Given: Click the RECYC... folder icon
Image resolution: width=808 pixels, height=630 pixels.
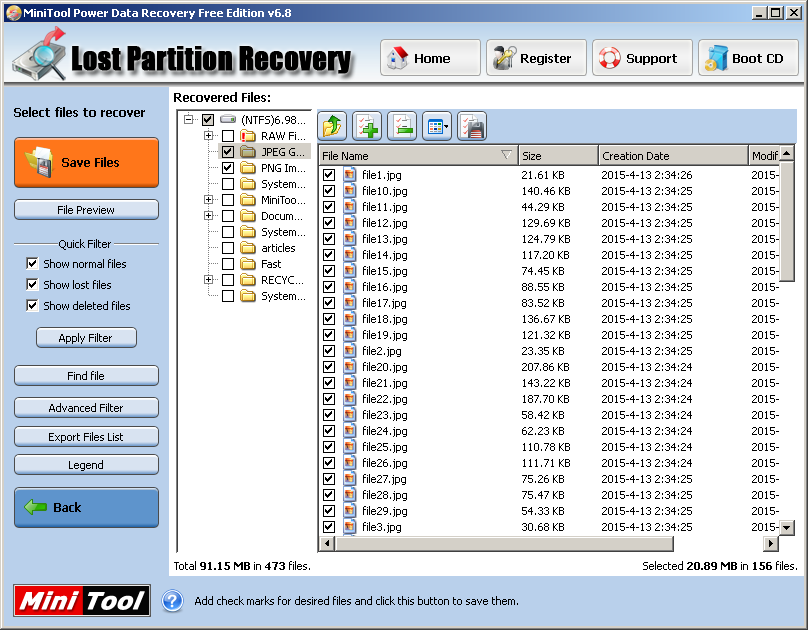Looking at the screenshot, I should (x=248, y=280).
